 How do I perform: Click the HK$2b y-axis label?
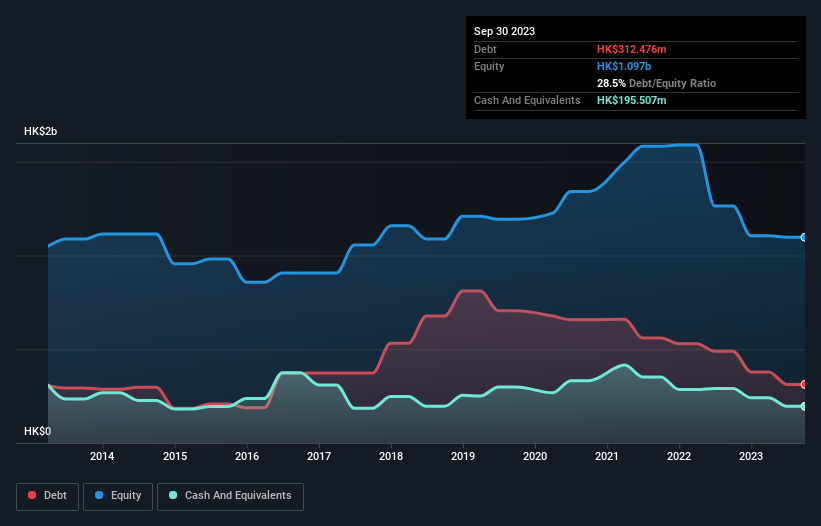tap(40, 131)
